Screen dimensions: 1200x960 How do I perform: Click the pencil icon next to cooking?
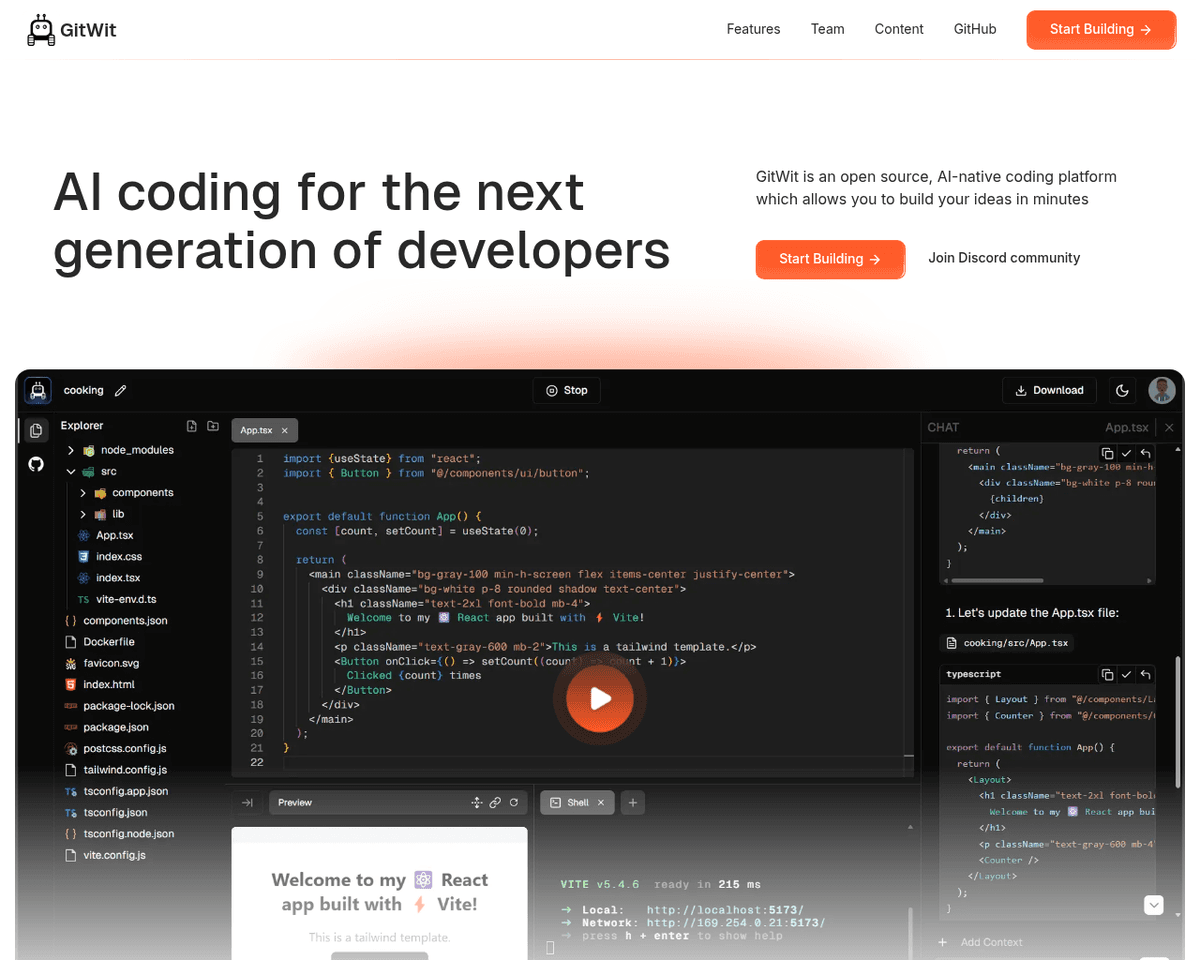(x=121, y=391)
